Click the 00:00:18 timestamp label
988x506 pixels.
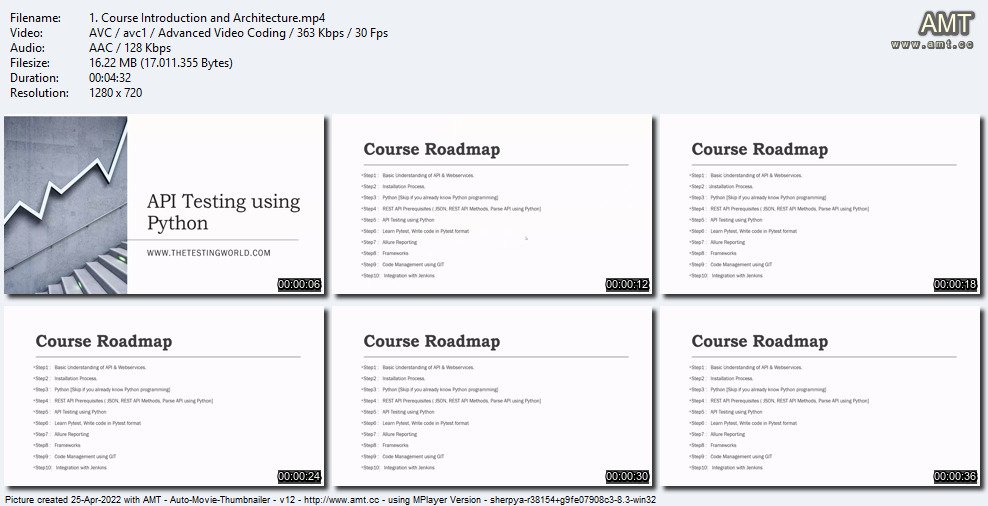(955, 285)
